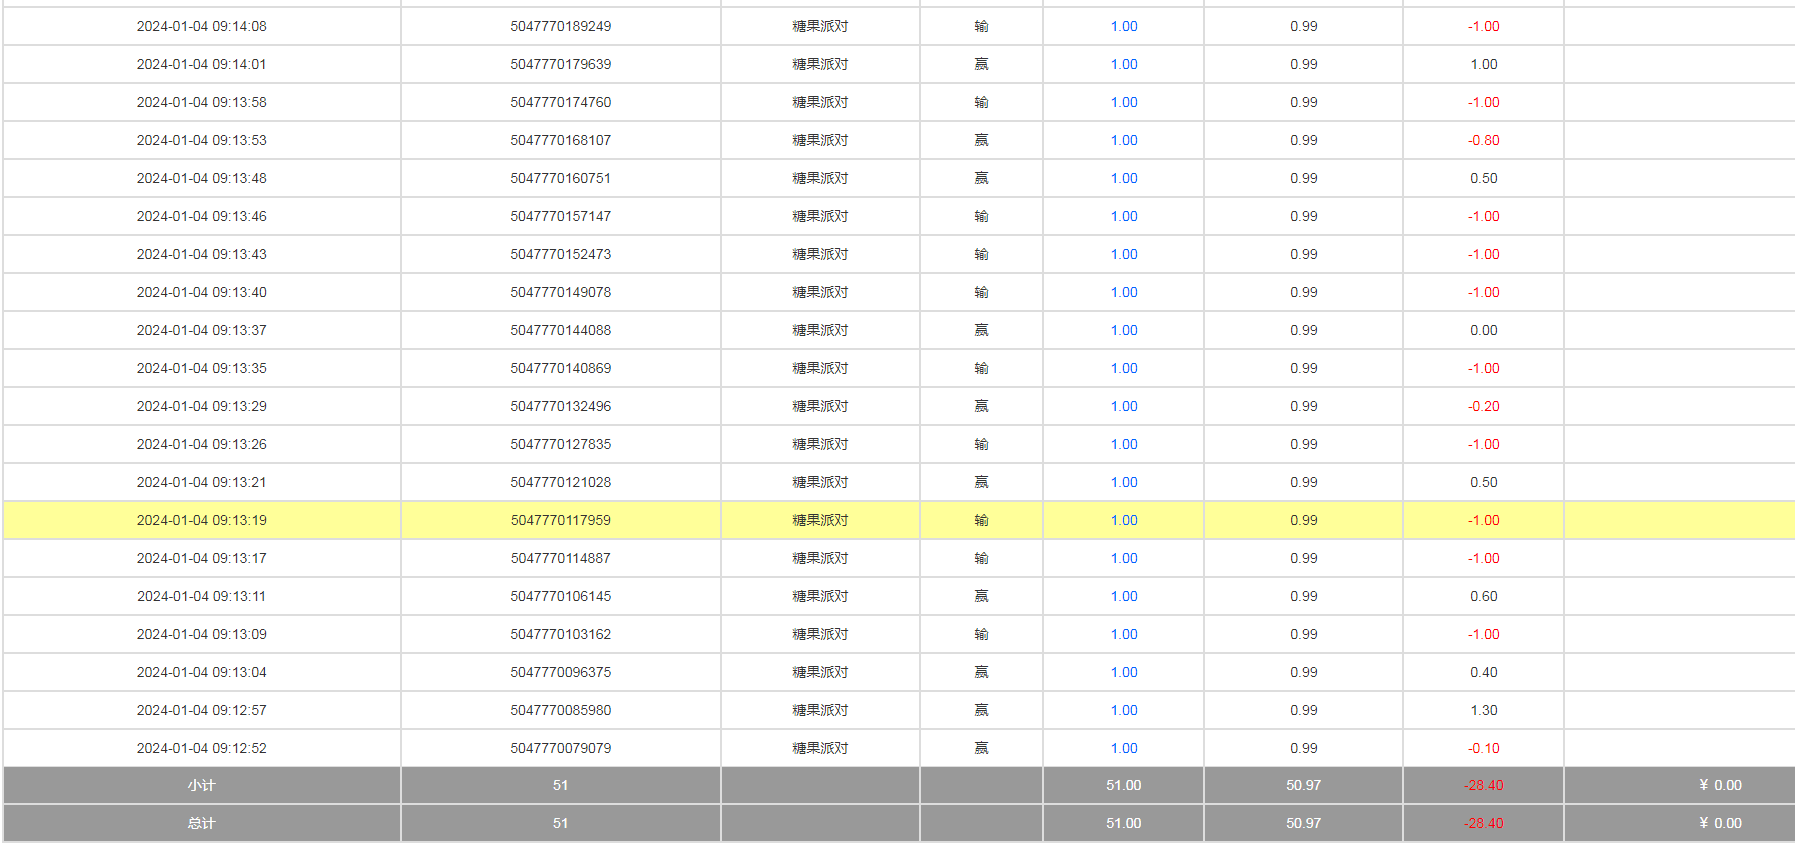Click the 0.00 profit in the 09:13:37 row
Image resolution: width=1795 pixels, height=859 pixels.
1483,330
